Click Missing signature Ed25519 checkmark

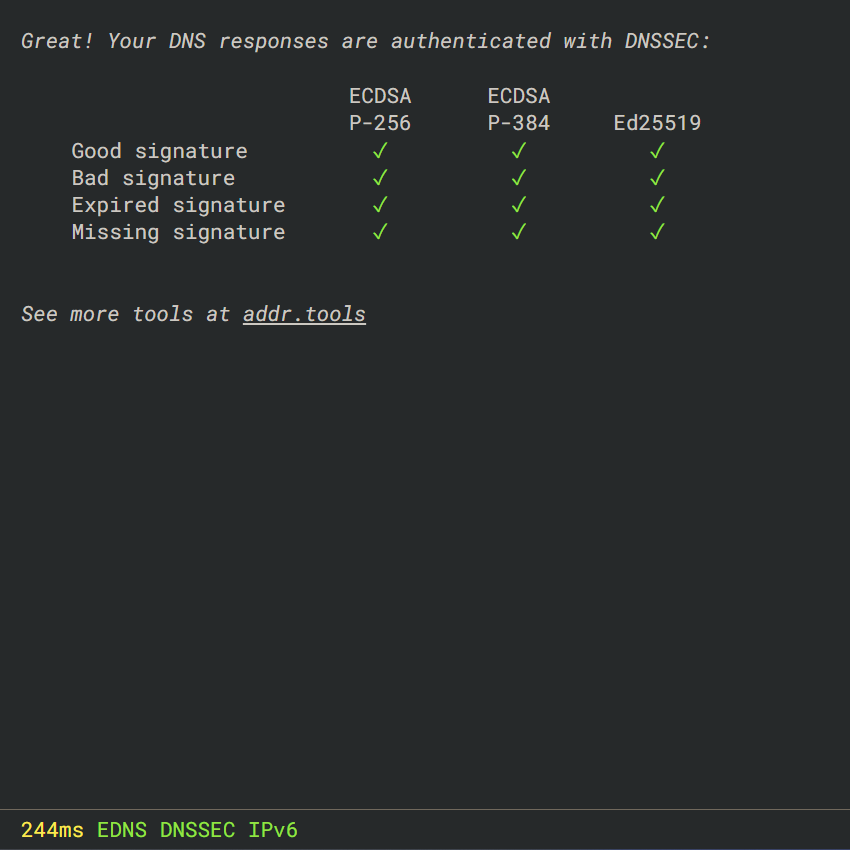coord(657,232)
